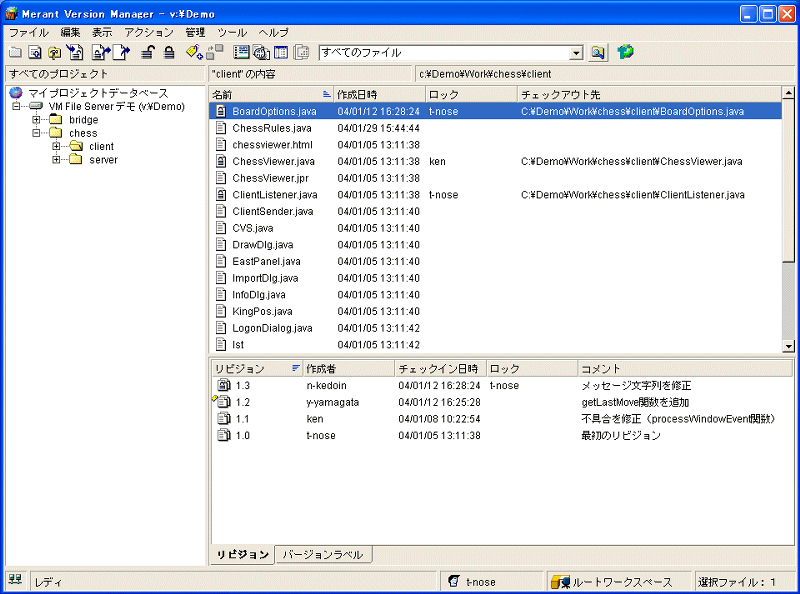Click the blue column table toolbar icon
This screenshot has width=800, height=594.
(281, 52)
